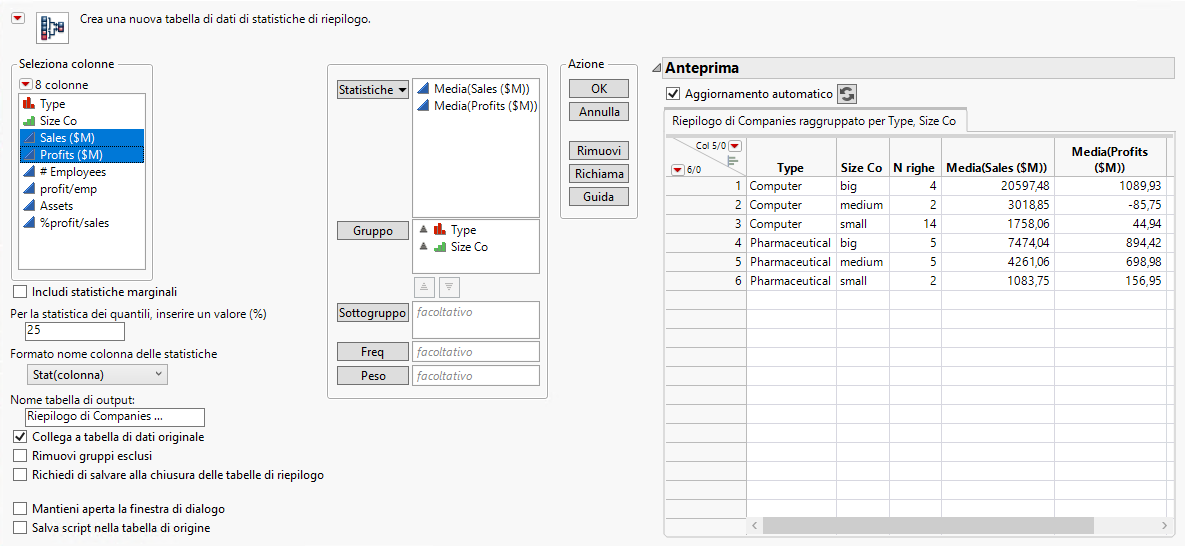The width and height of the screenshot is (1185, 546).
Task: Click the Peso button
Action: (x=373, y=376)
